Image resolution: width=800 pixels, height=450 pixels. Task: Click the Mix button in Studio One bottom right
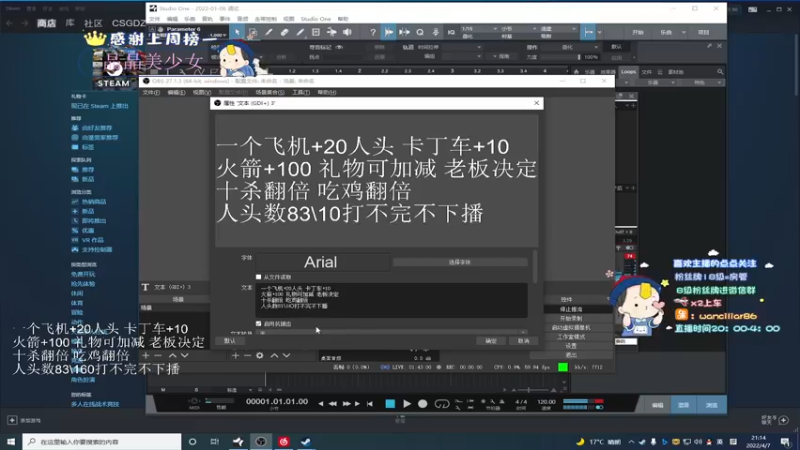pyautogui.click(x=684, y=405)
